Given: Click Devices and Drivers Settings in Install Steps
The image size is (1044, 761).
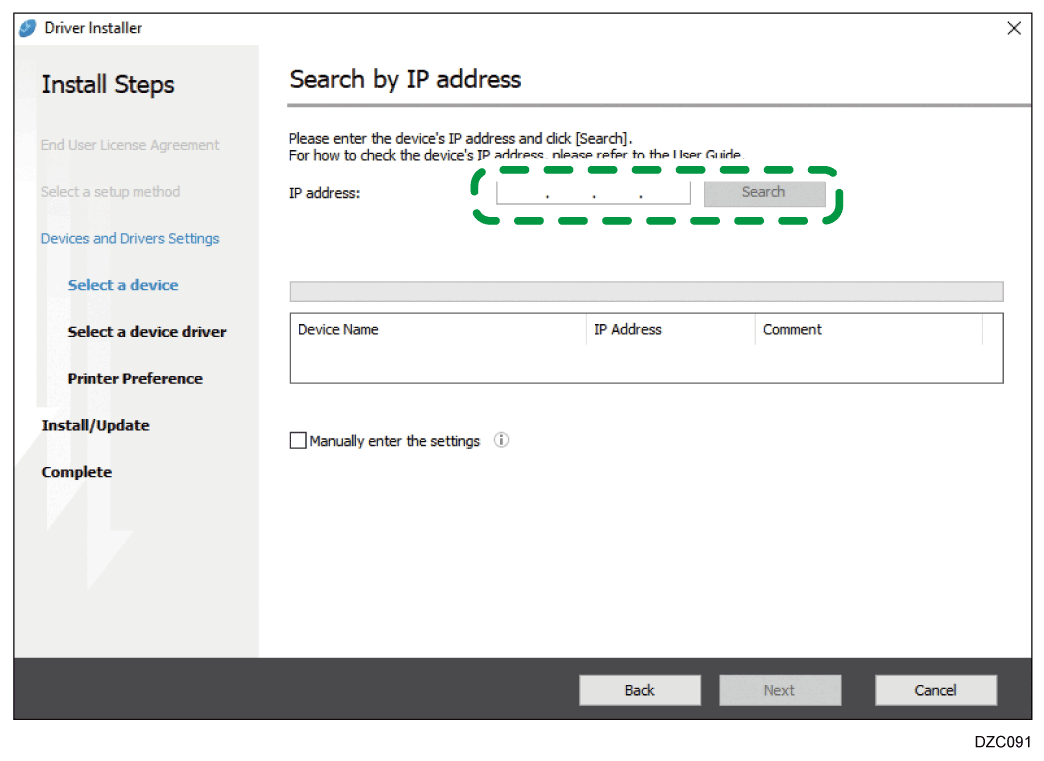Looking at the screenshot, I should click(x=130, y=239).
